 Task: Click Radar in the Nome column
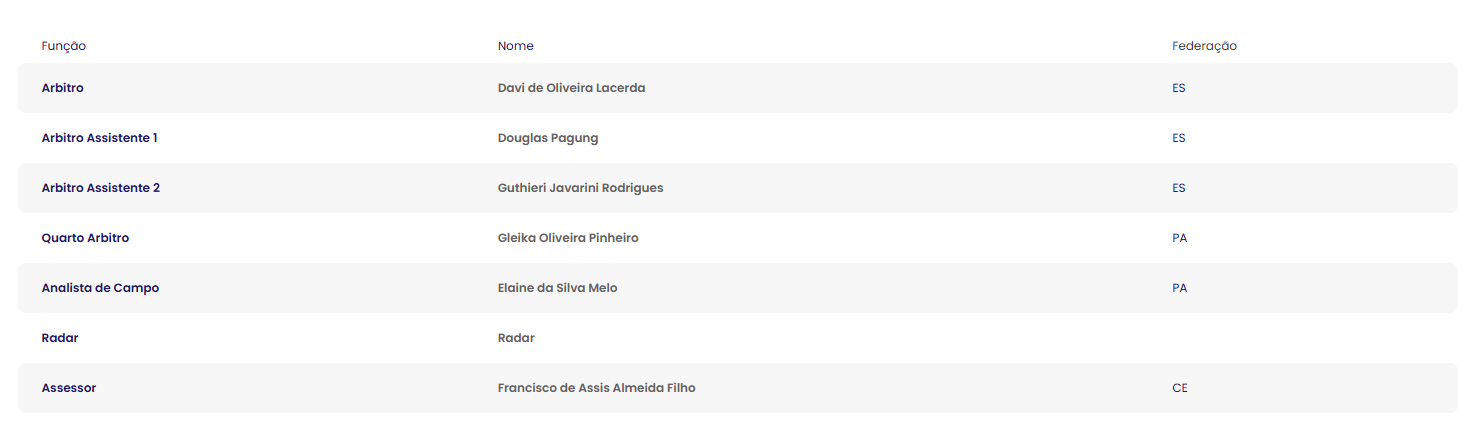pyautogui.click(x=516, y=338)
